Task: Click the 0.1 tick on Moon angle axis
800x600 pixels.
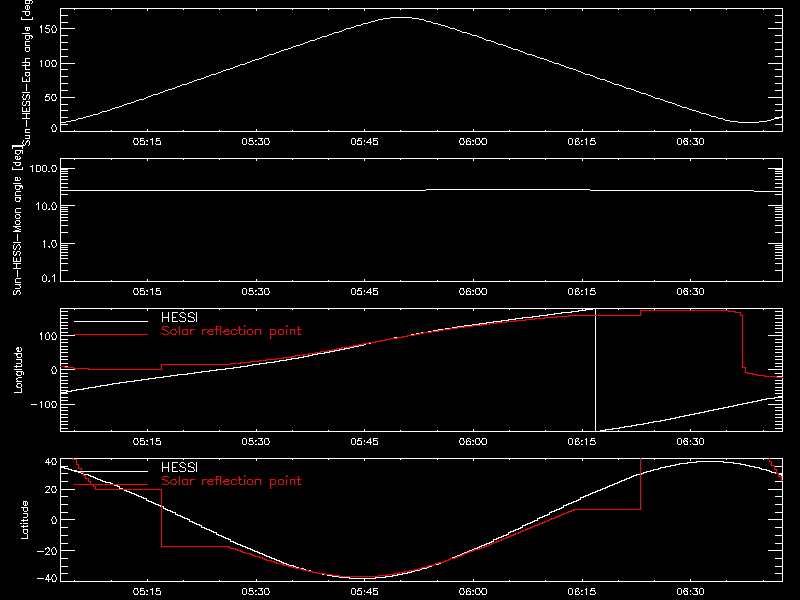Action: pos(49,279)
